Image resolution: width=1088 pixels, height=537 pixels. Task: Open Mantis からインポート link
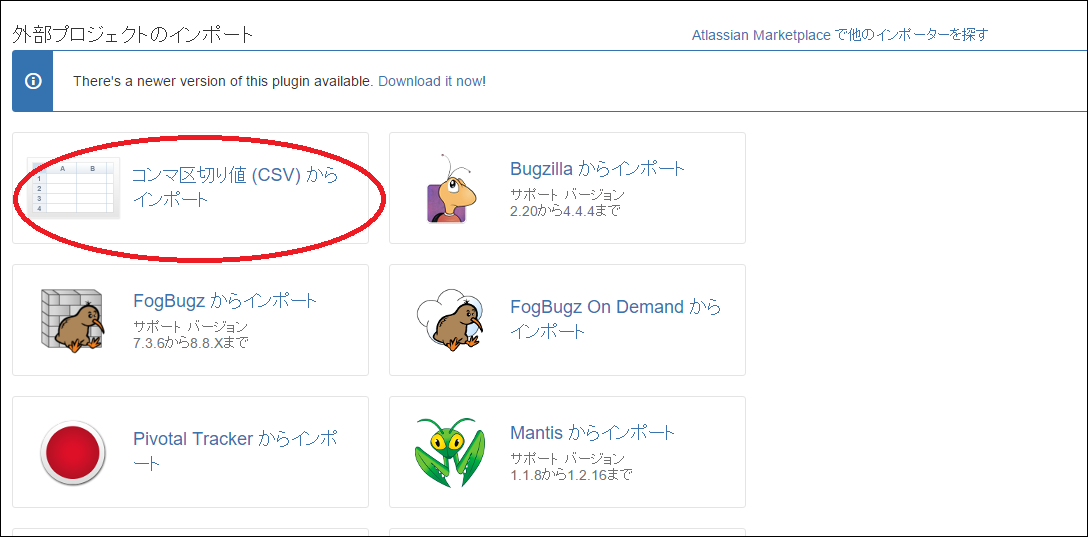(593, 434)
